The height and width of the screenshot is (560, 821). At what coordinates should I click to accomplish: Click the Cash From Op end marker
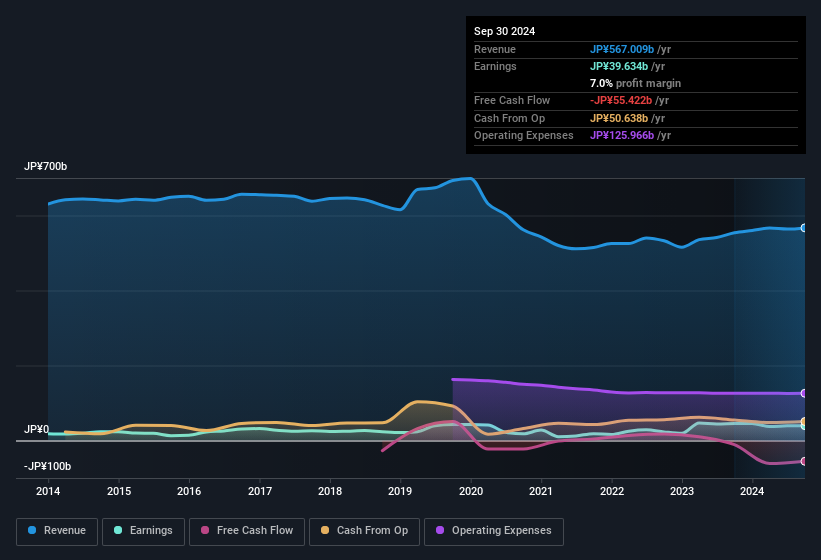[x=804, y=421]
